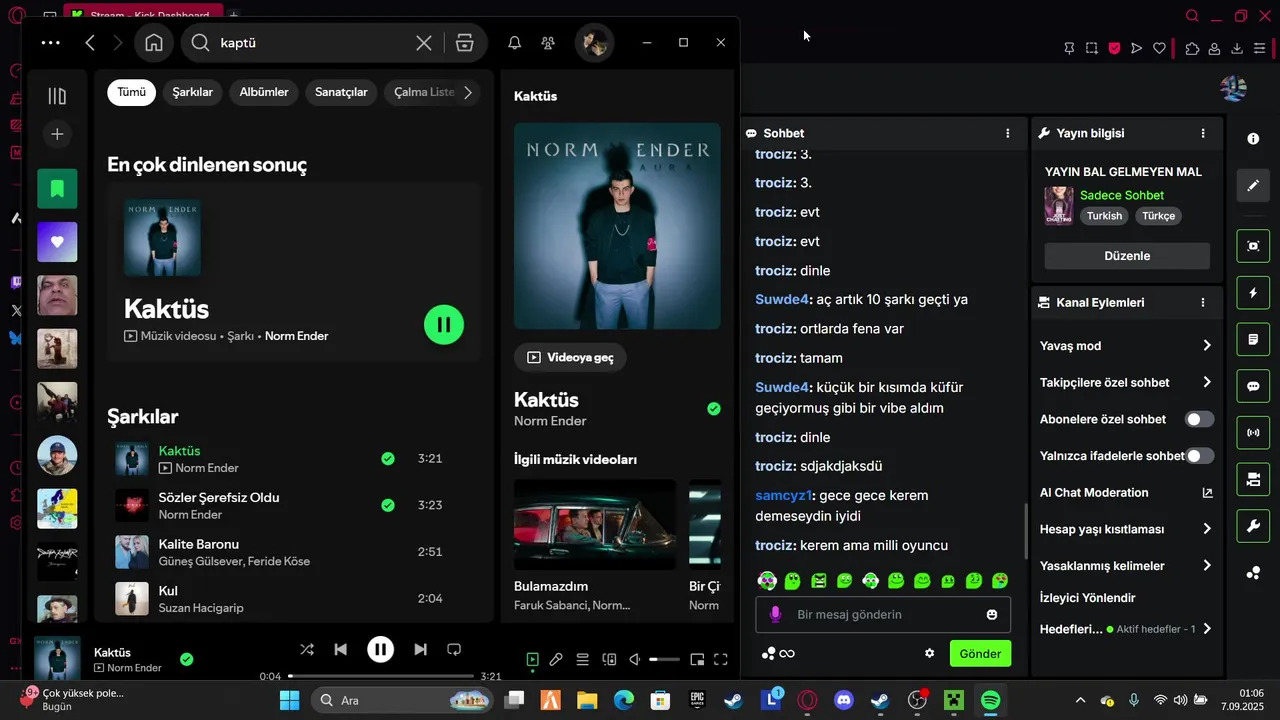Select the Albümler filter chip
The height and width of the screenshot is (720, 1280).
264,92
